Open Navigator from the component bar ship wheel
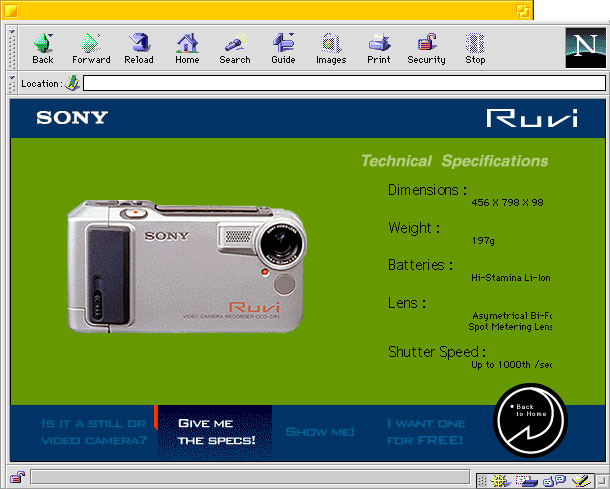610x489 pixels. 499,481
